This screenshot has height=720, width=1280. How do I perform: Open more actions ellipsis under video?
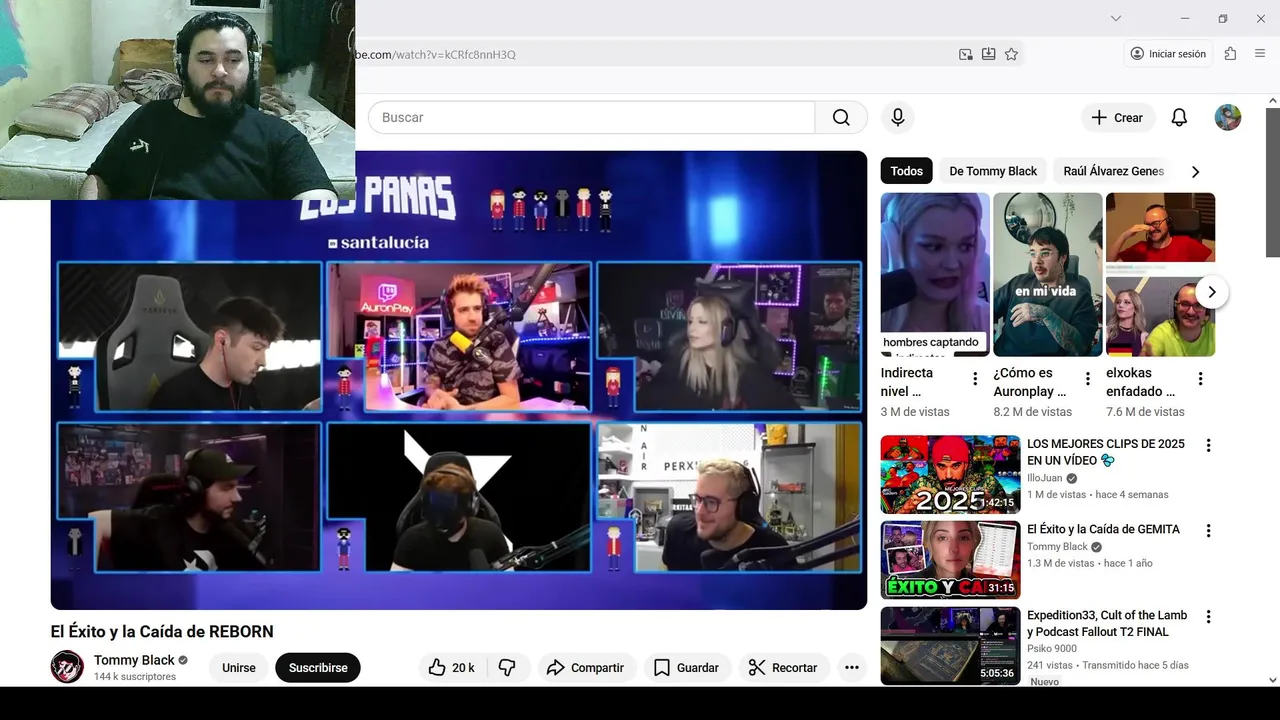(x=852, y=667)
